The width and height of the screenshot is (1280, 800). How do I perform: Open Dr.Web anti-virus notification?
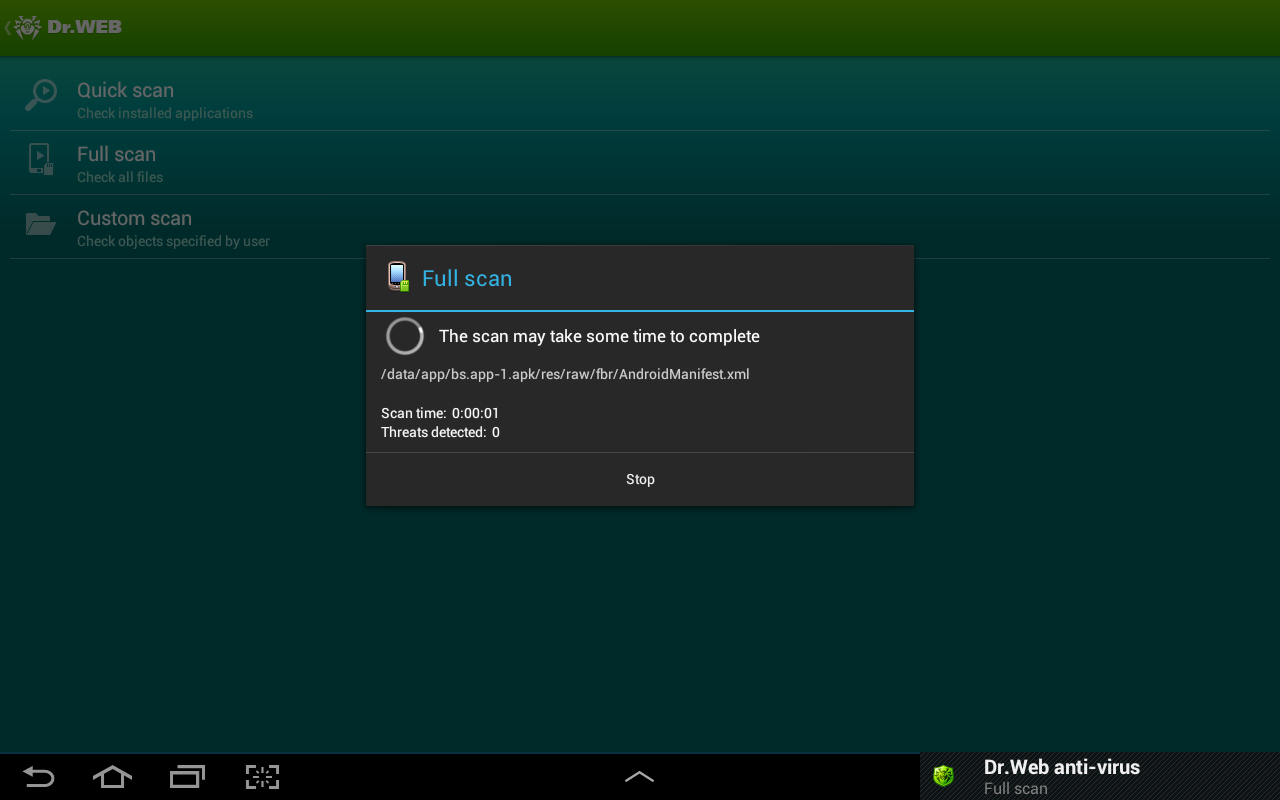[1100, 777]
